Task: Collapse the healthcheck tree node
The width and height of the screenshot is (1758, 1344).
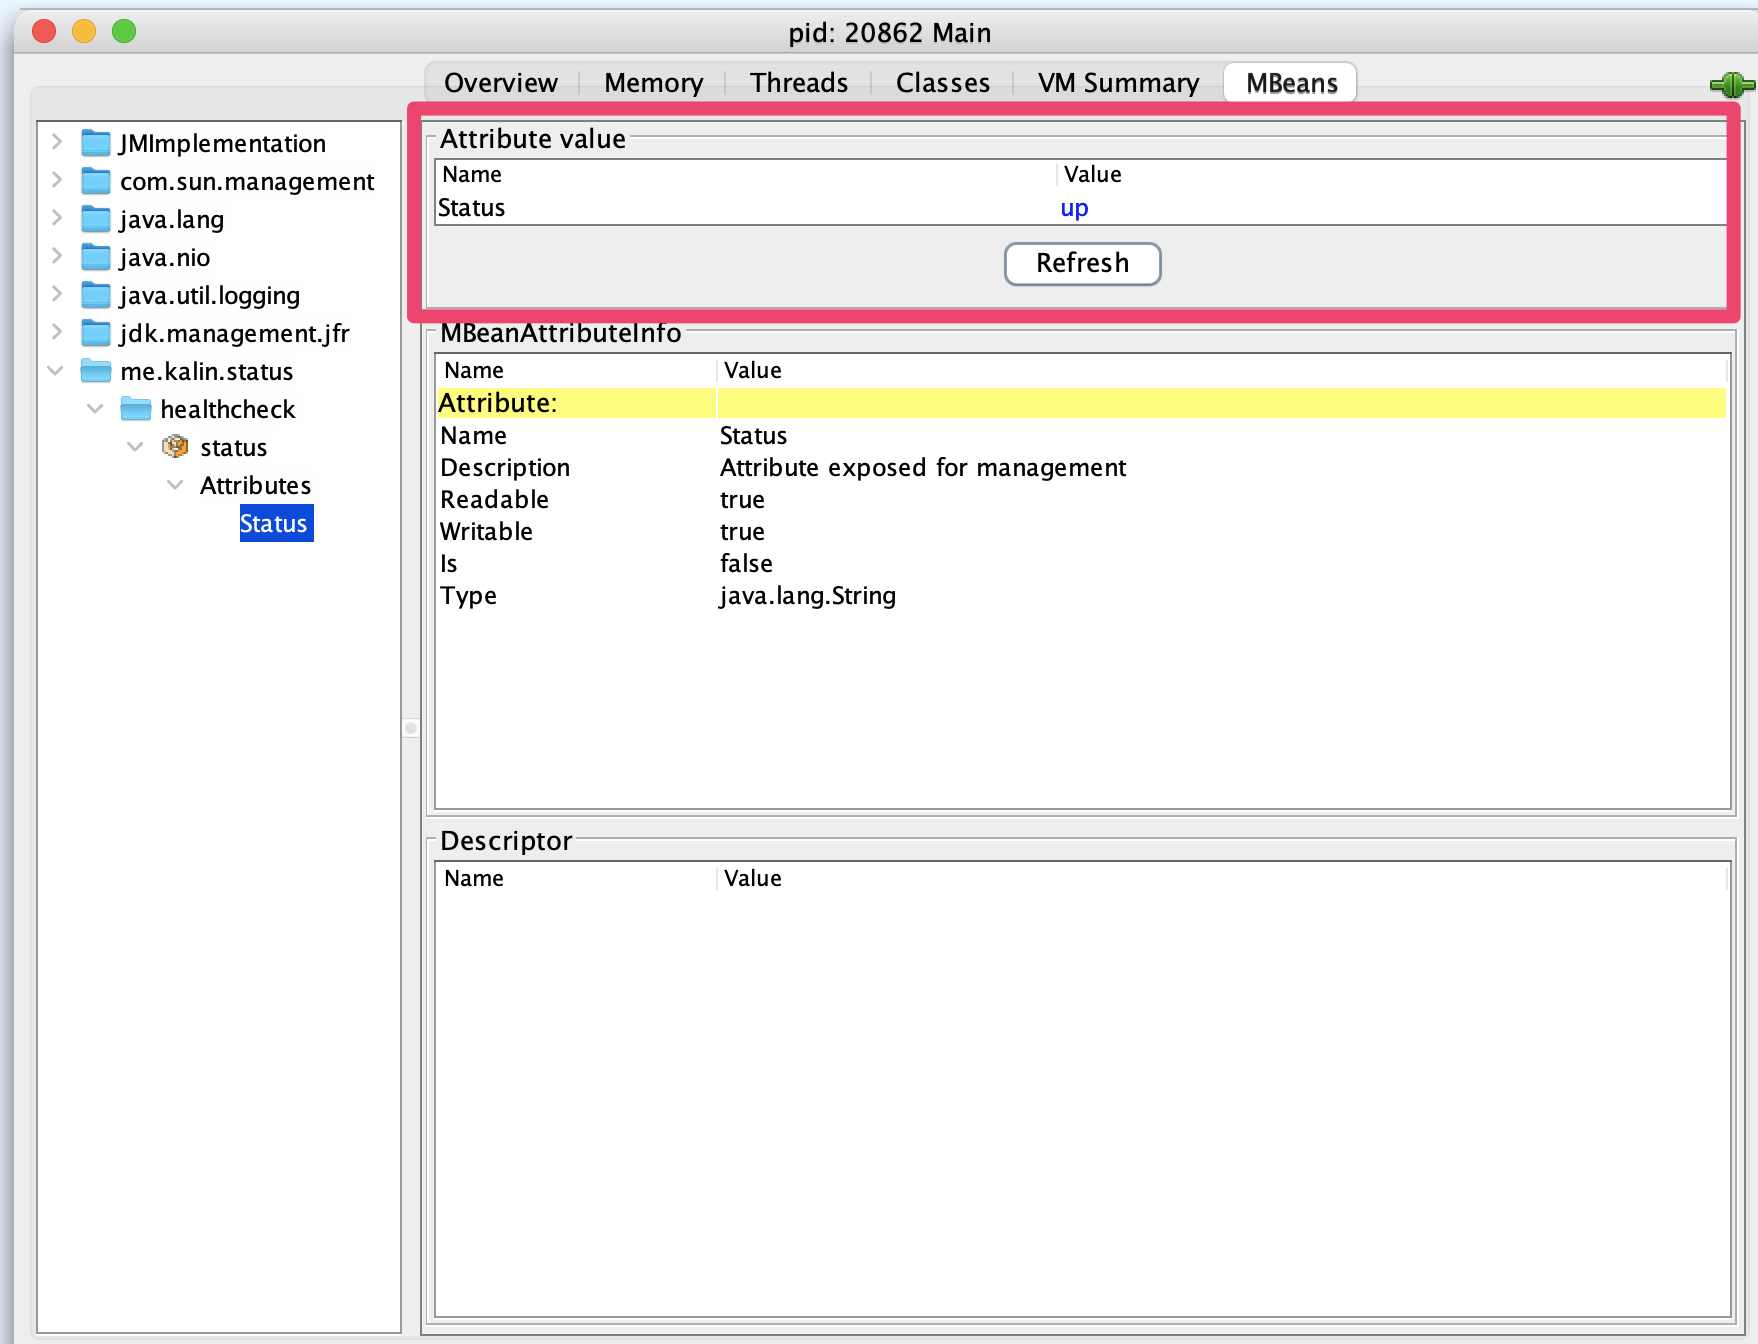Action: click(96, 409)
